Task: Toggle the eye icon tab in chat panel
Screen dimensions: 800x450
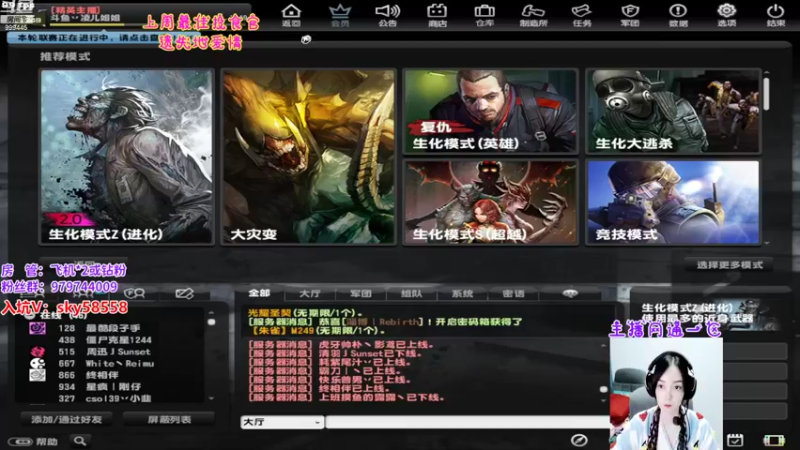Action: pyautogui.click(x=570, y=293)
